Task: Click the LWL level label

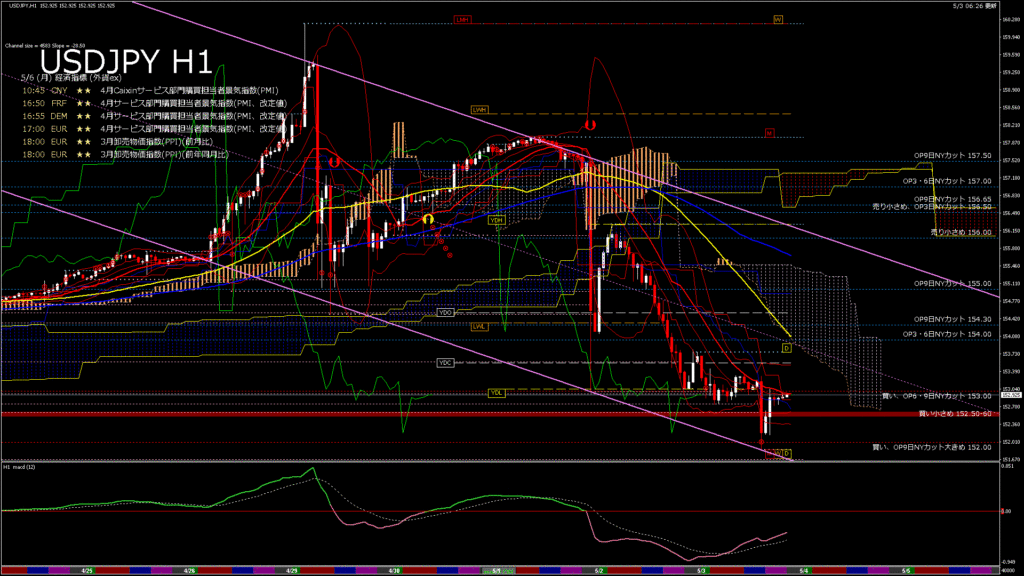Action: coord(480,326)
